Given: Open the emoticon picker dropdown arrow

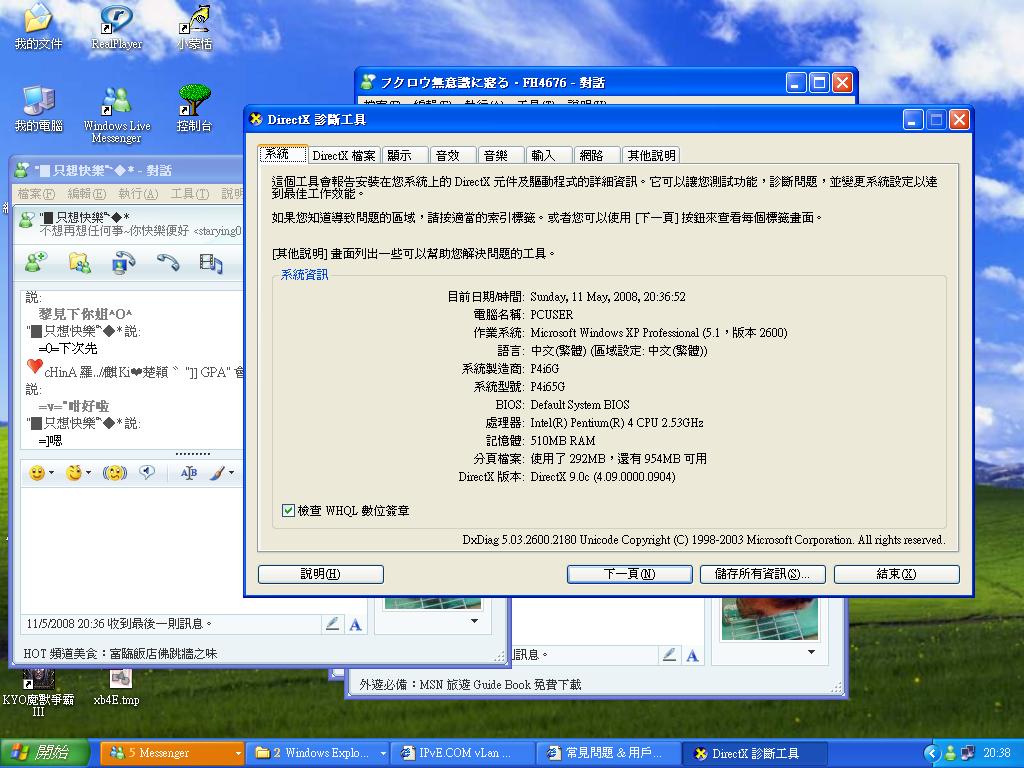Looking at the screenshot, I should pyautogui.click(x=52, y=472).
